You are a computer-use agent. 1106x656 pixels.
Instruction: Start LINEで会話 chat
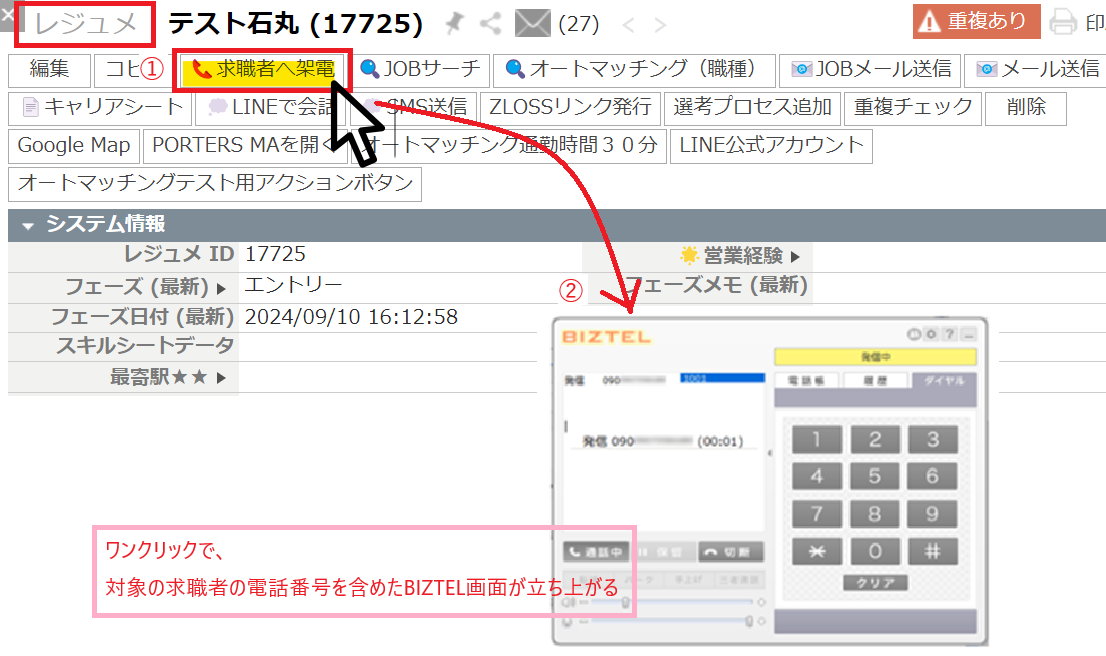[x=272, y=107]
